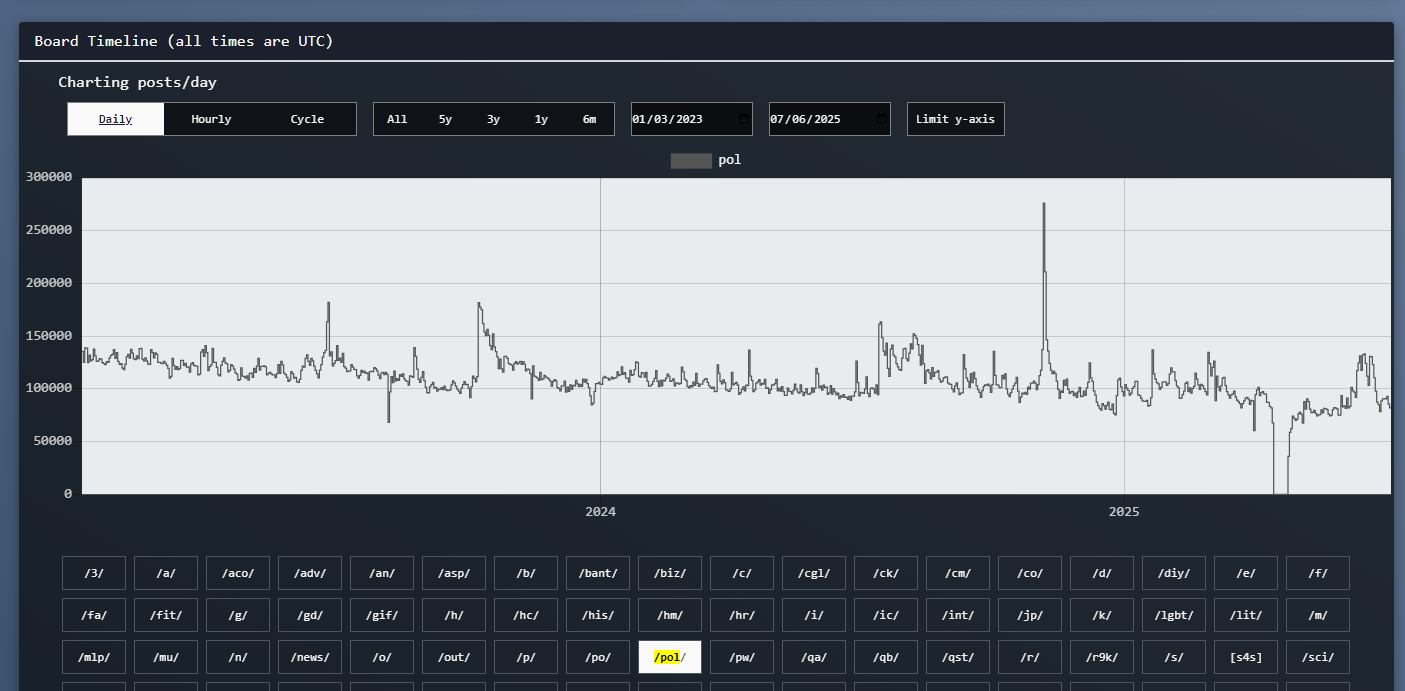
Task: Select the /gd/ board
Action: click(x=310, y=615)
